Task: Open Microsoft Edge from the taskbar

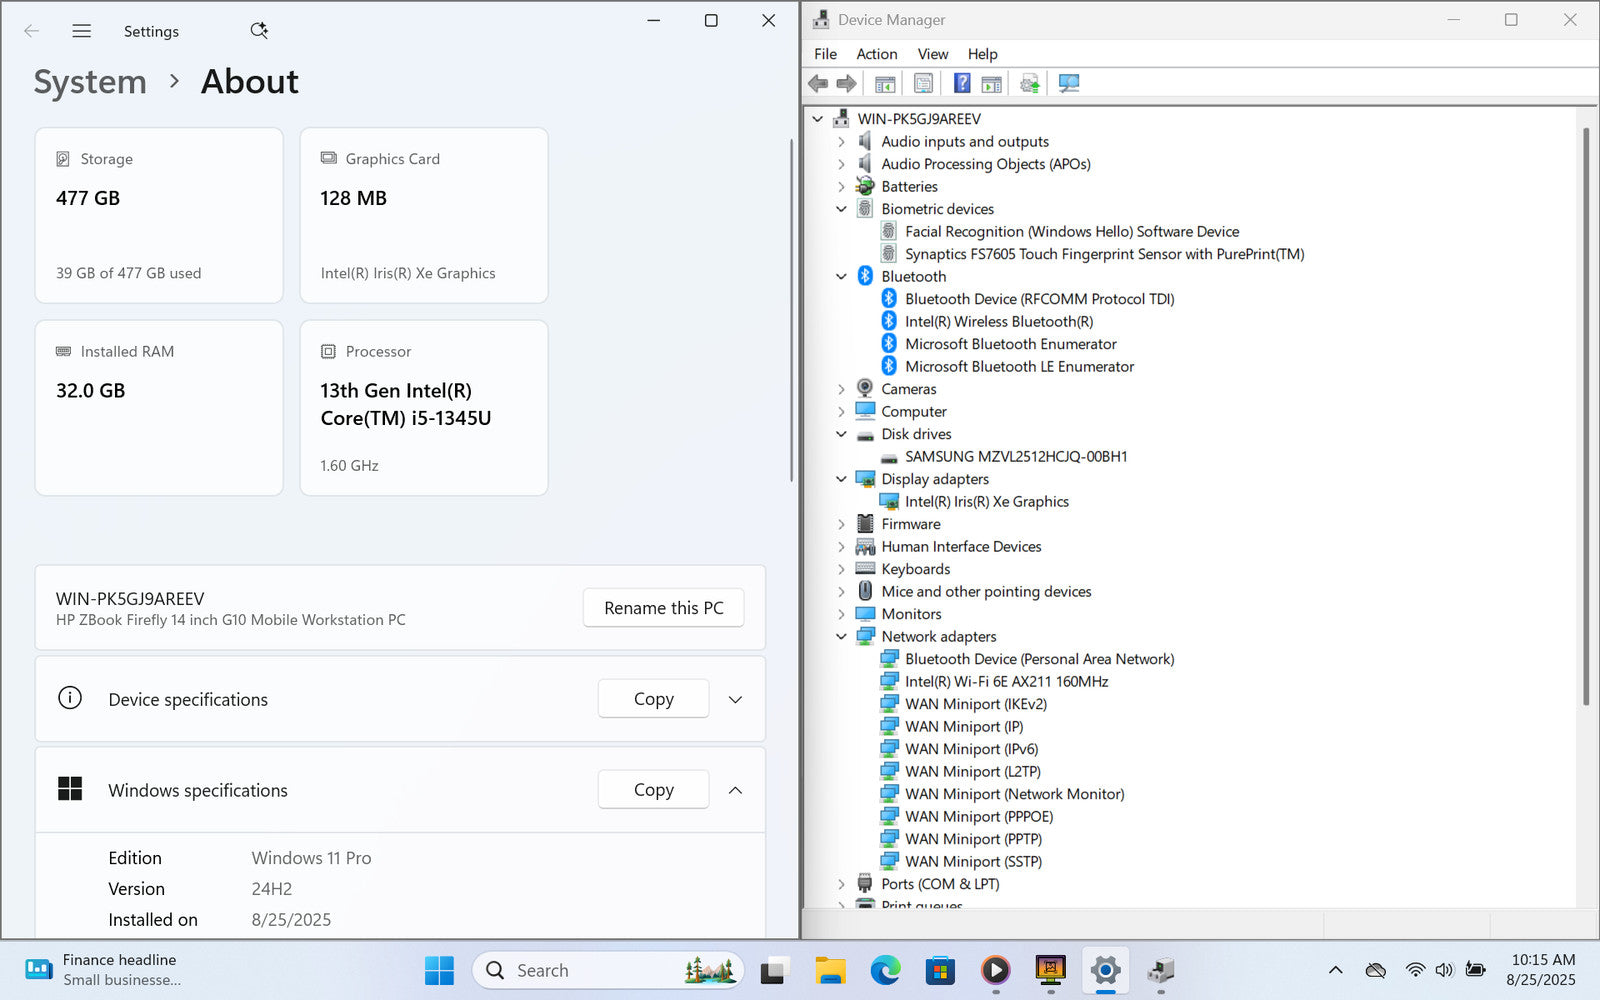Action: tap(885, 970)
